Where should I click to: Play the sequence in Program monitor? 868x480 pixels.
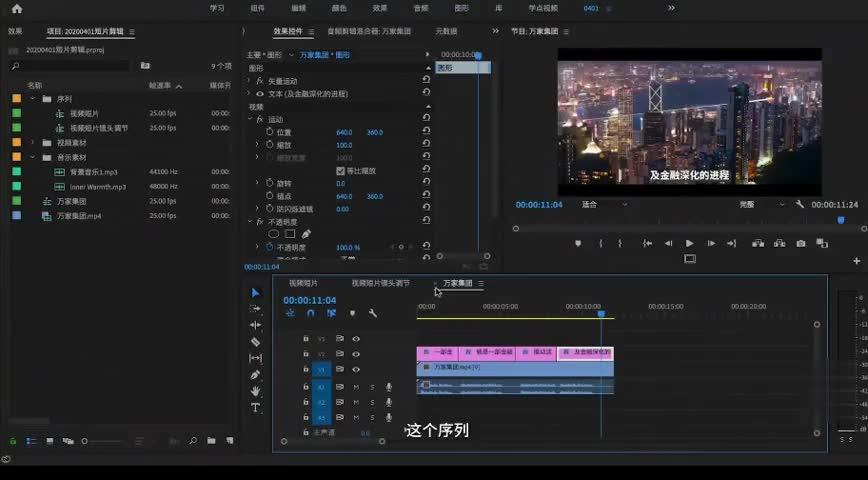click(689, 243)
